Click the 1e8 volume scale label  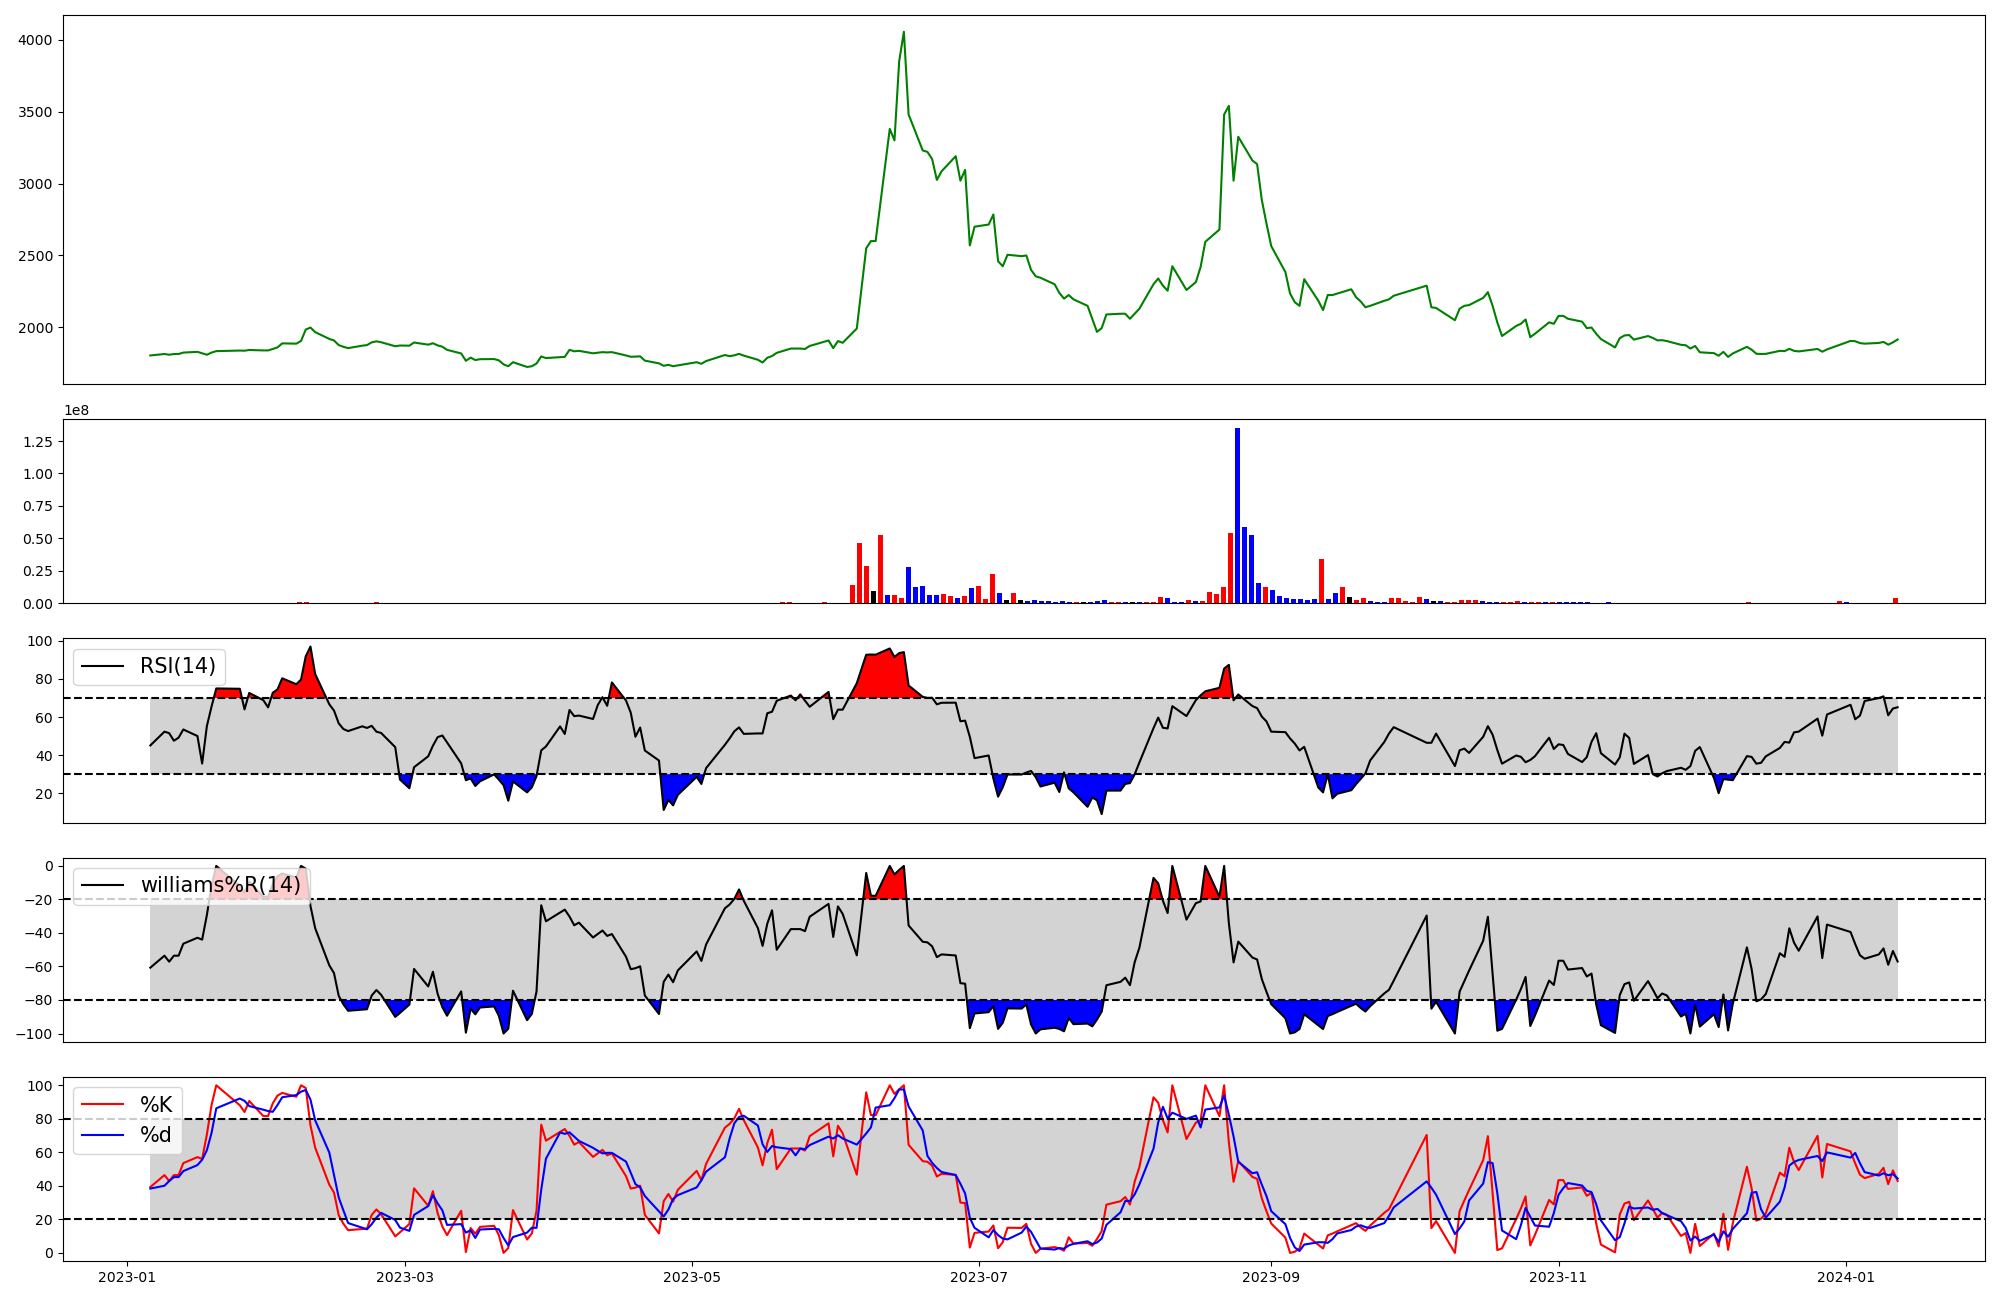click(76, 410)
